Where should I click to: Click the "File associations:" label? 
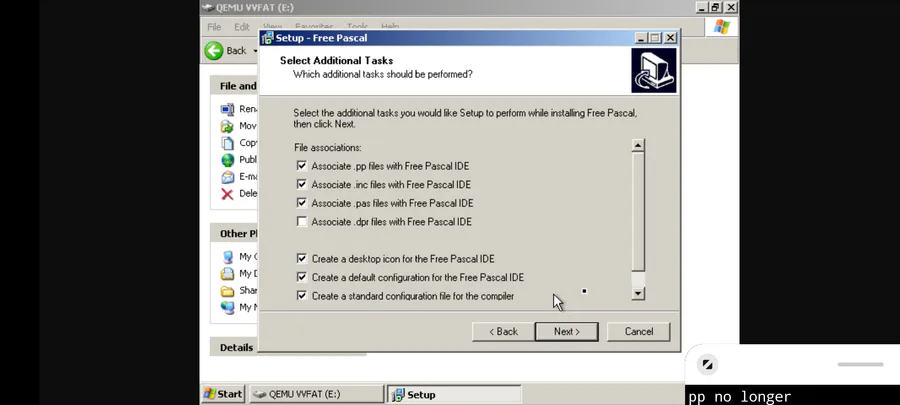pyautogui.click(x=327, y=147)
